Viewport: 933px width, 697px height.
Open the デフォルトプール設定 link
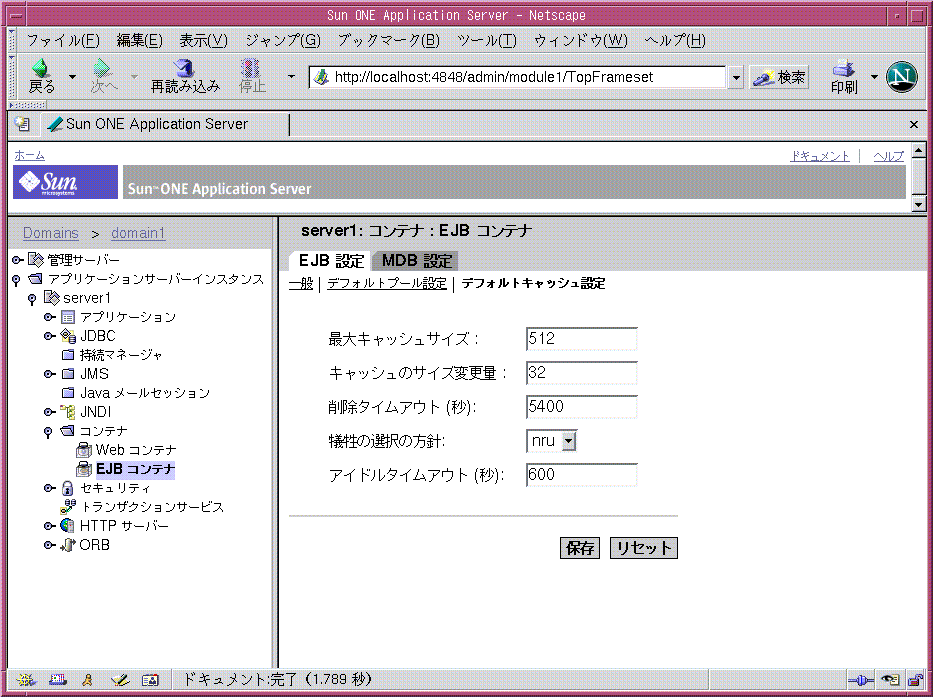coord(387,283)
